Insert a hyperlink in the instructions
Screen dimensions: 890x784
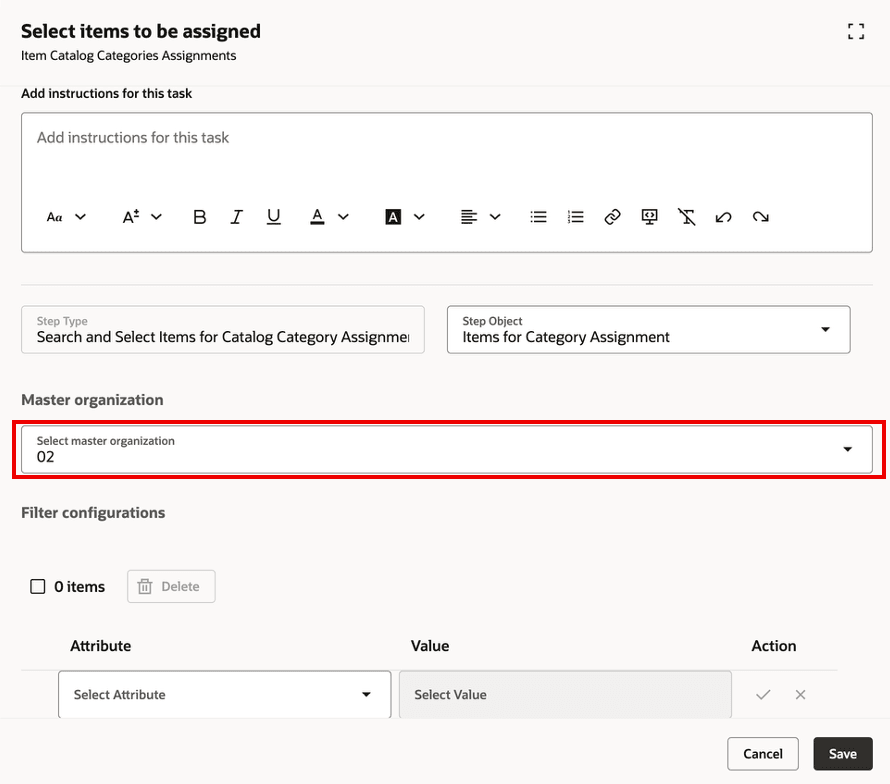pos(612,217)
